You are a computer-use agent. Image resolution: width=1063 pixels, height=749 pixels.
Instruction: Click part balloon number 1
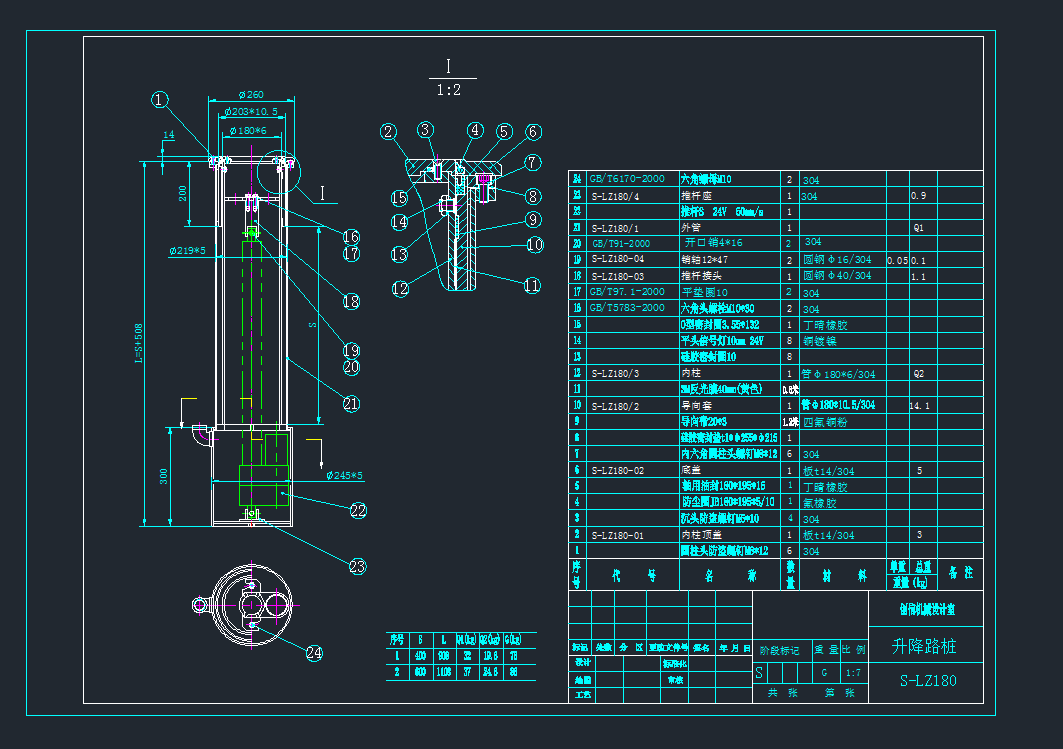[x=161, y=99]
